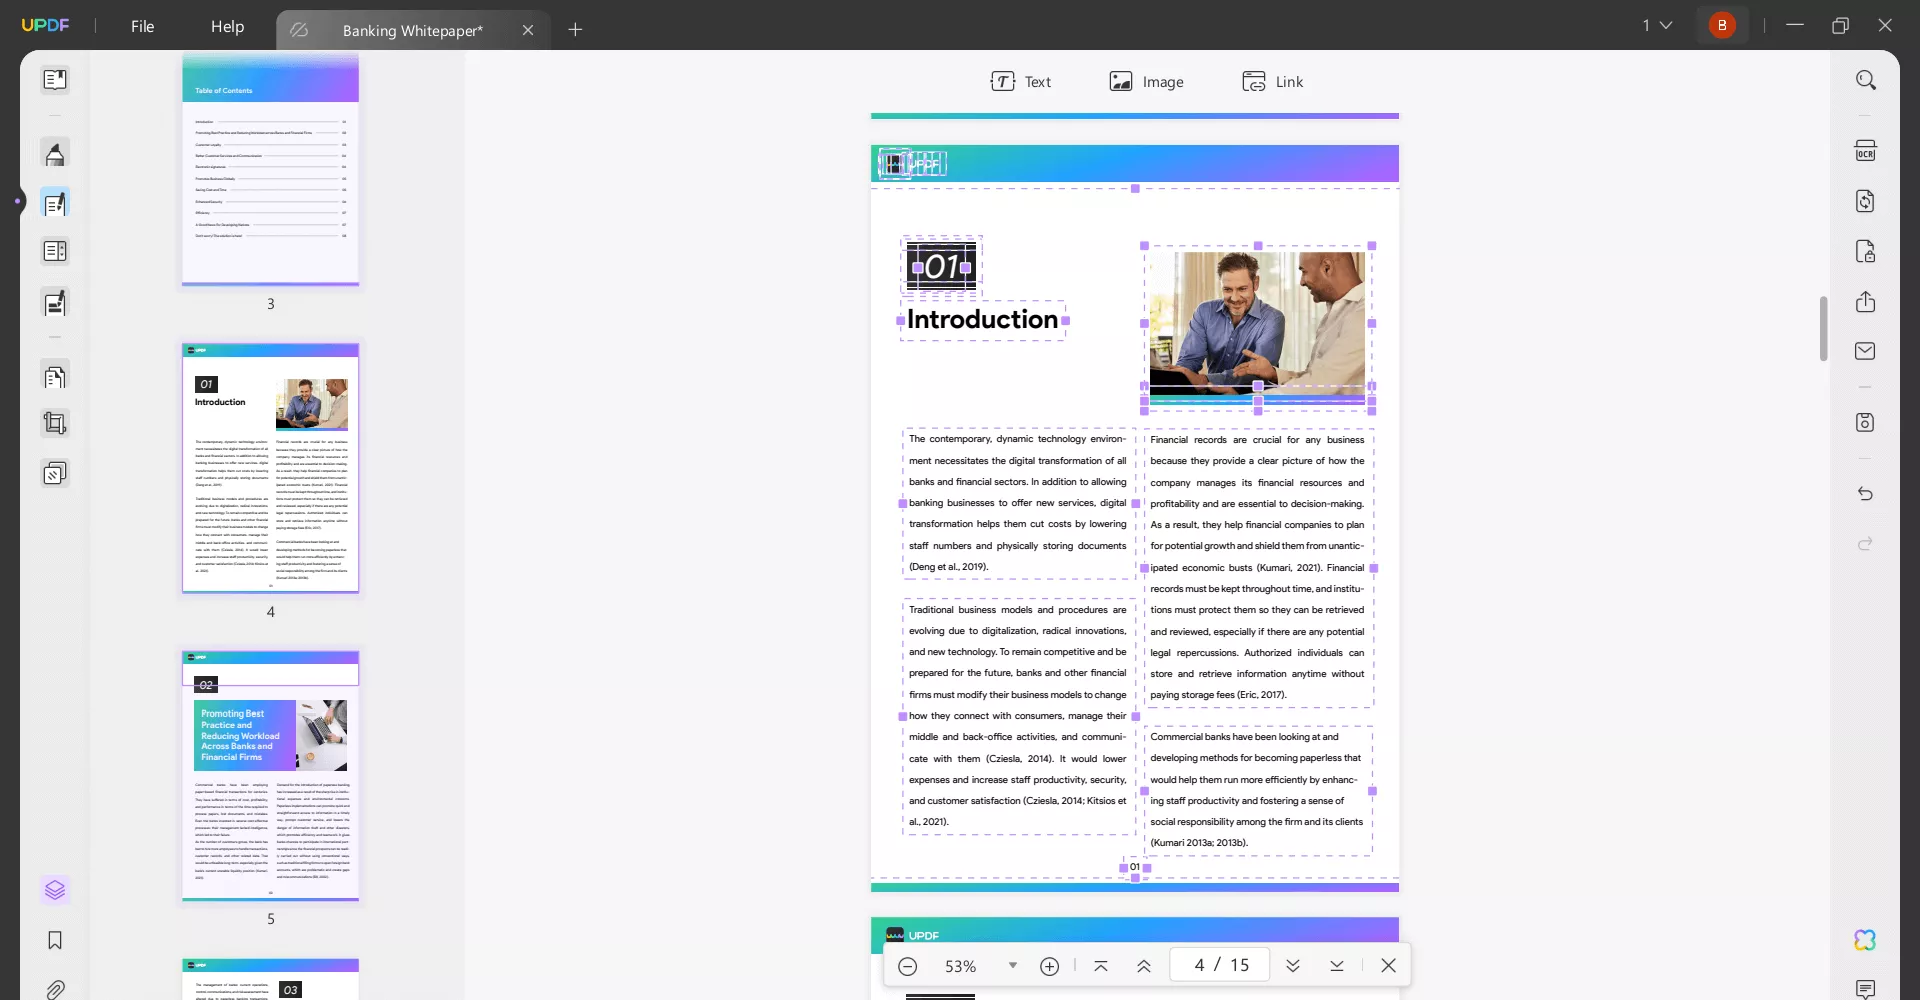Viewport: 1920px width, 1000px height.
Task: Select the page 5 thumbnail
Action: 270,776
